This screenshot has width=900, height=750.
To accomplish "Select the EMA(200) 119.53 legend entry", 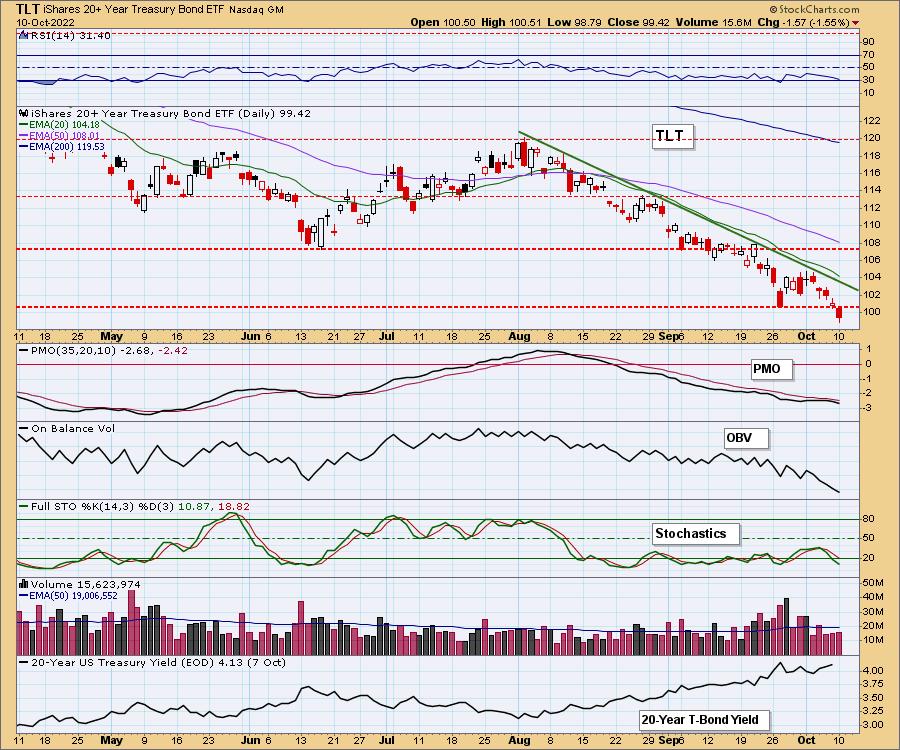I will tap(62, 146).
